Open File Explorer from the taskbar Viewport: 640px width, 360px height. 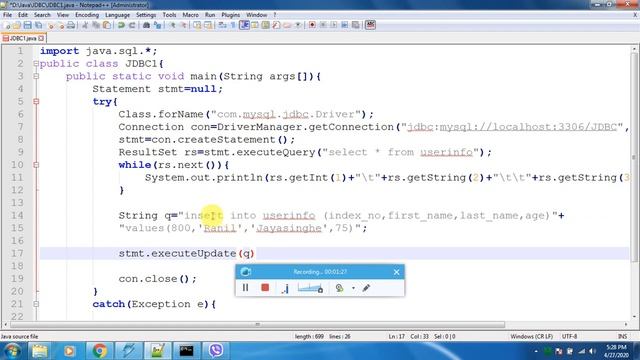pyautogui.click(x=40, y=351)
